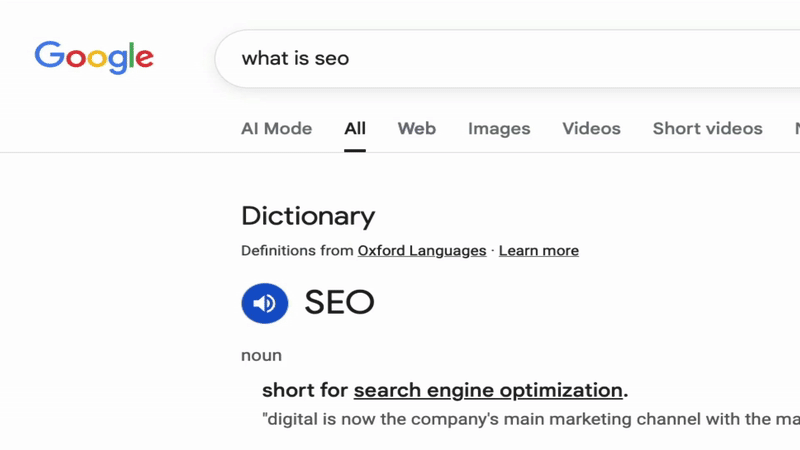Click the Google logo
This screenshot has height=450, width=800.
tap(94, 57)
